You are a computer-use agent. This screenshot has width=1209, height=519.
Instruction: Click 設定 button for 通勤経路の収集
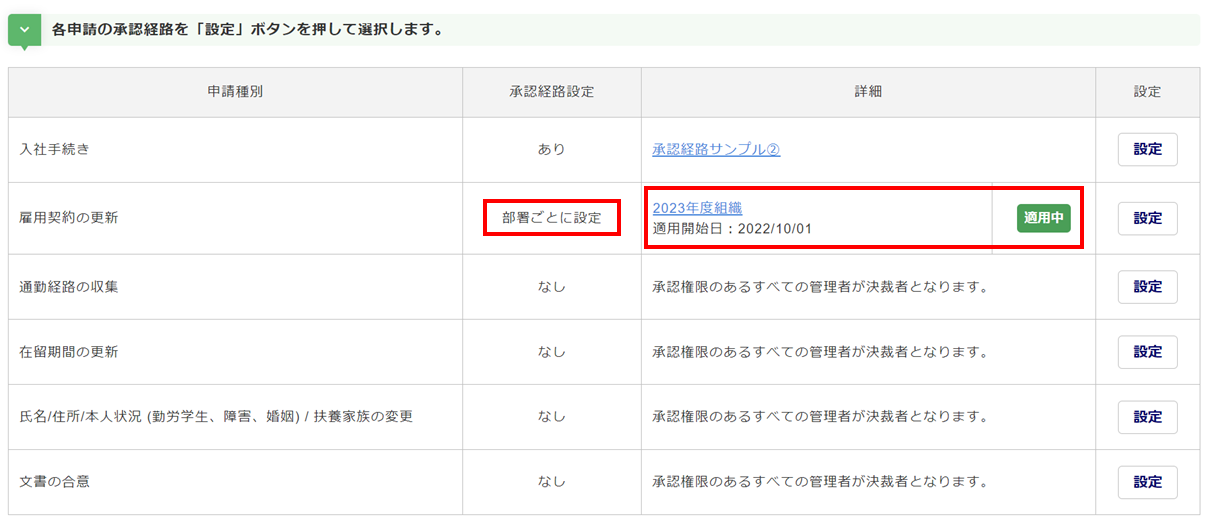[1147, 287]
